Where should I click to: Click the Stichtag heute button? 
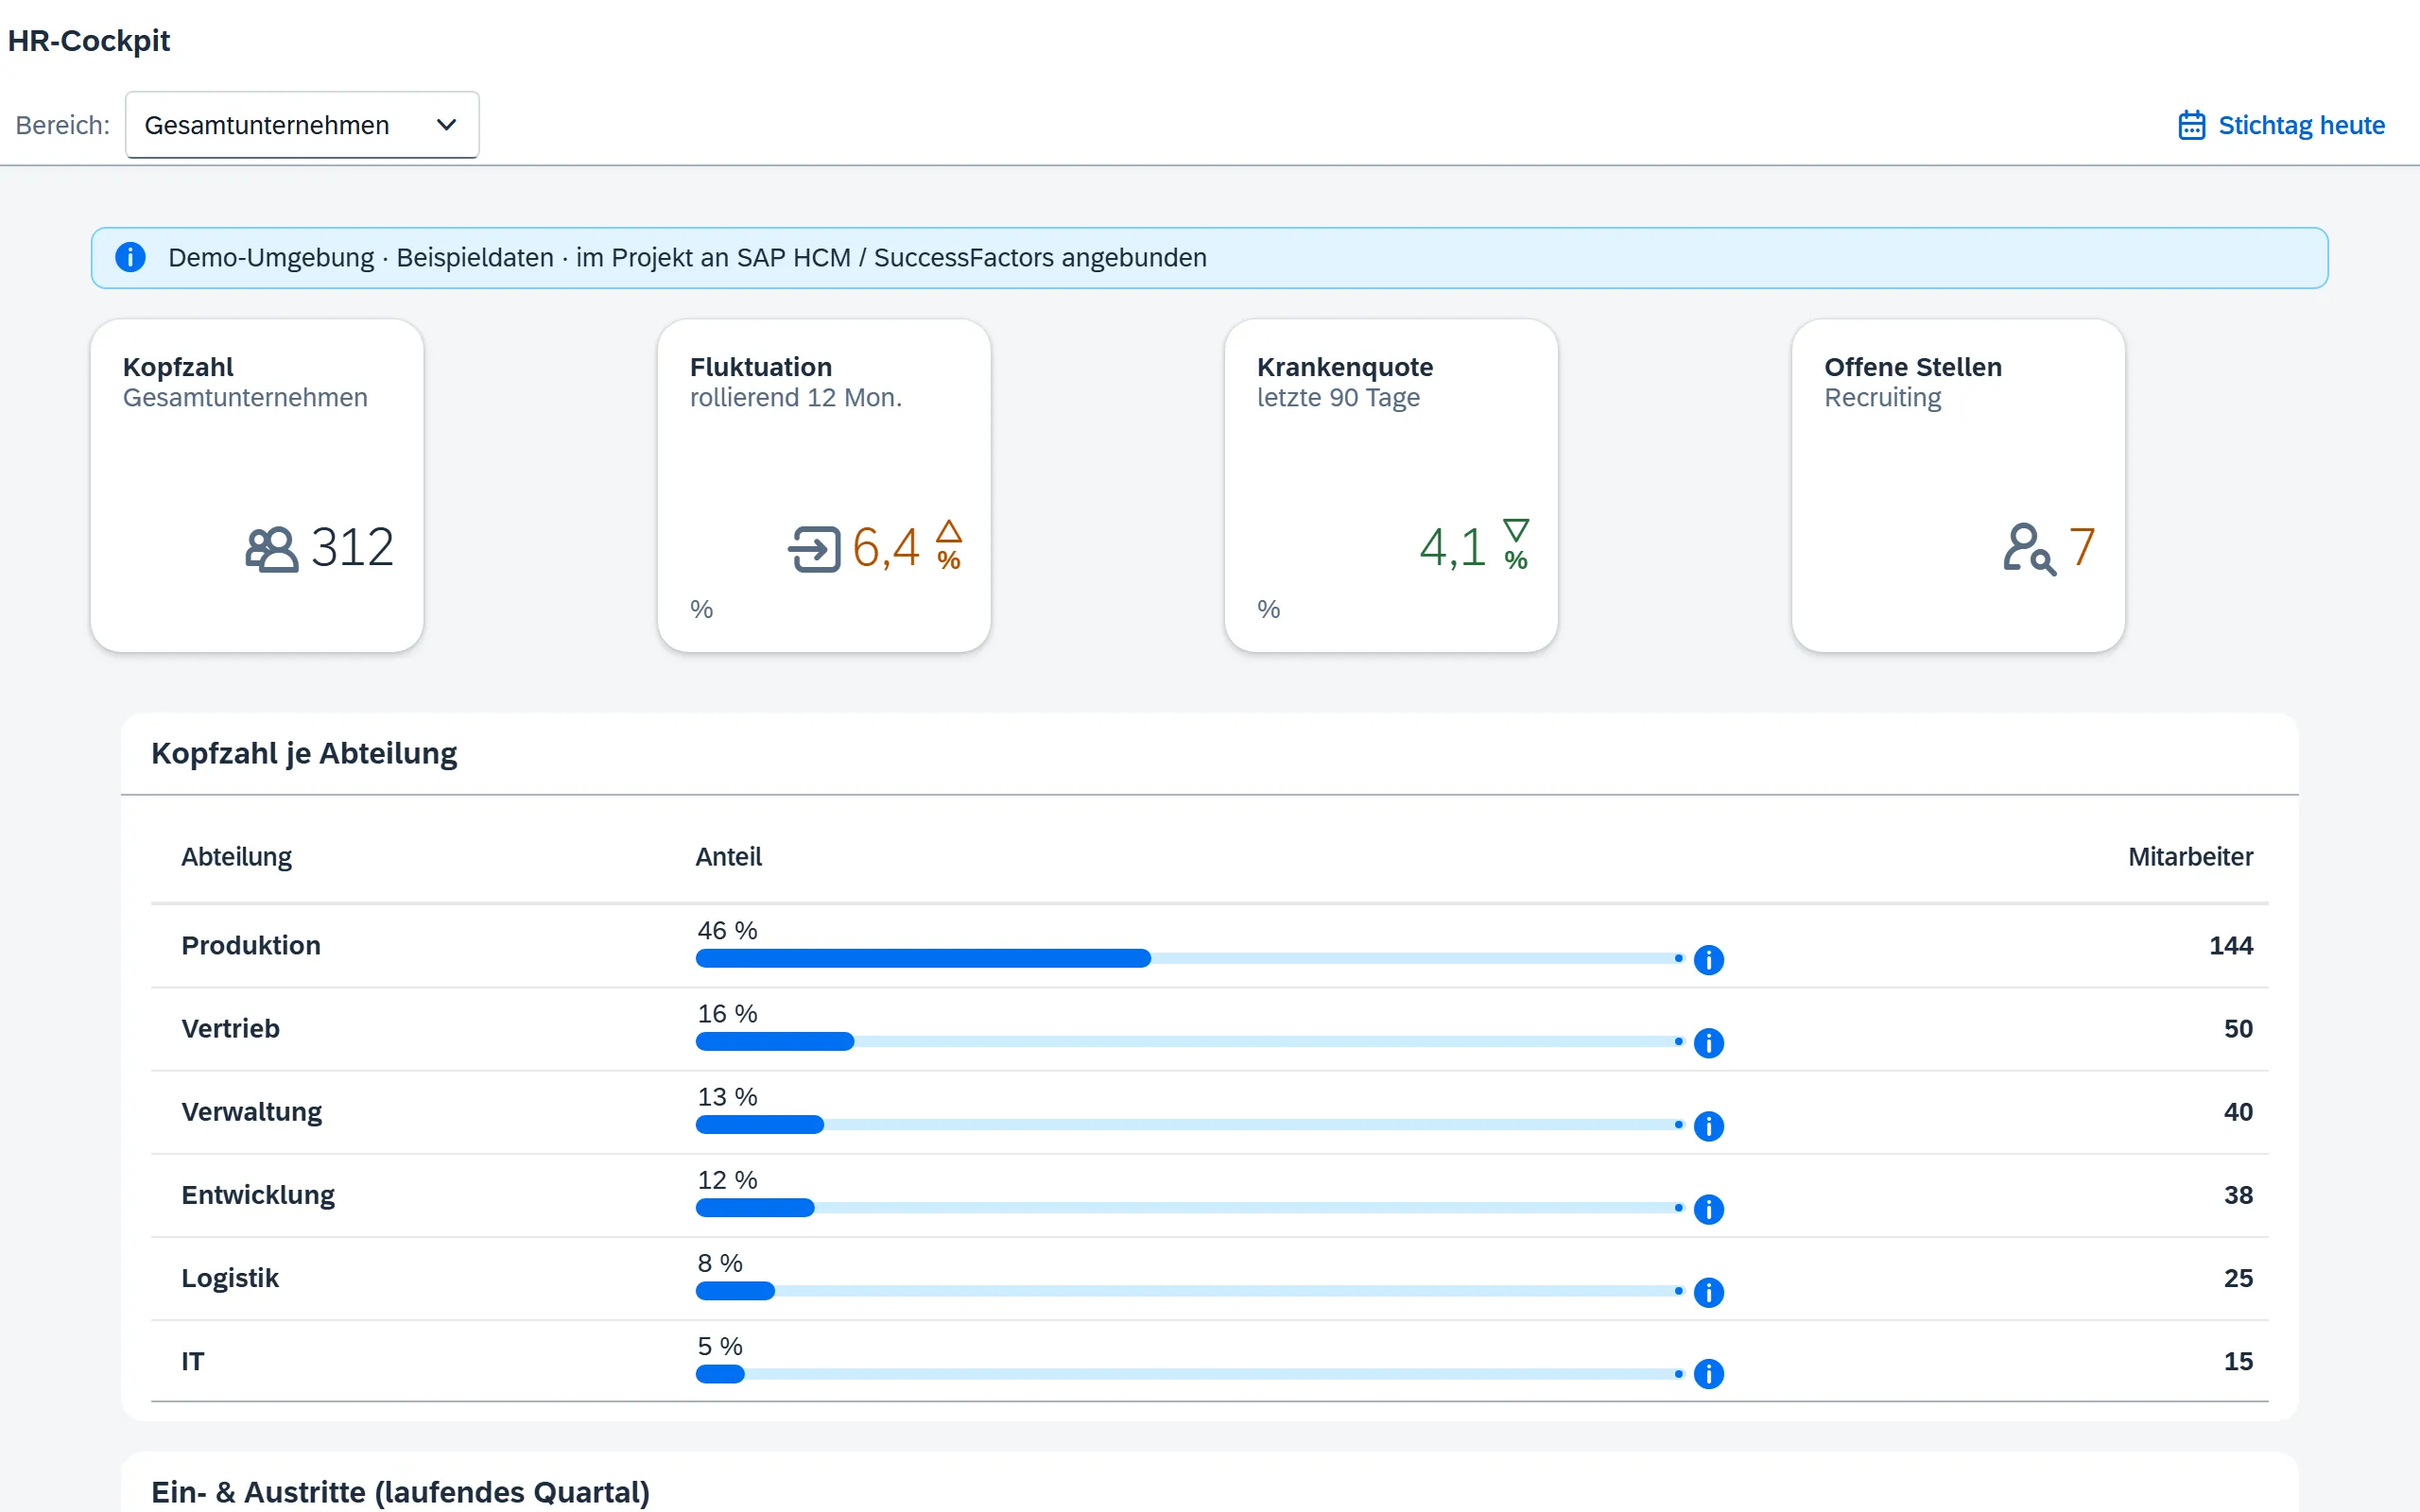tap(2281, 125)
